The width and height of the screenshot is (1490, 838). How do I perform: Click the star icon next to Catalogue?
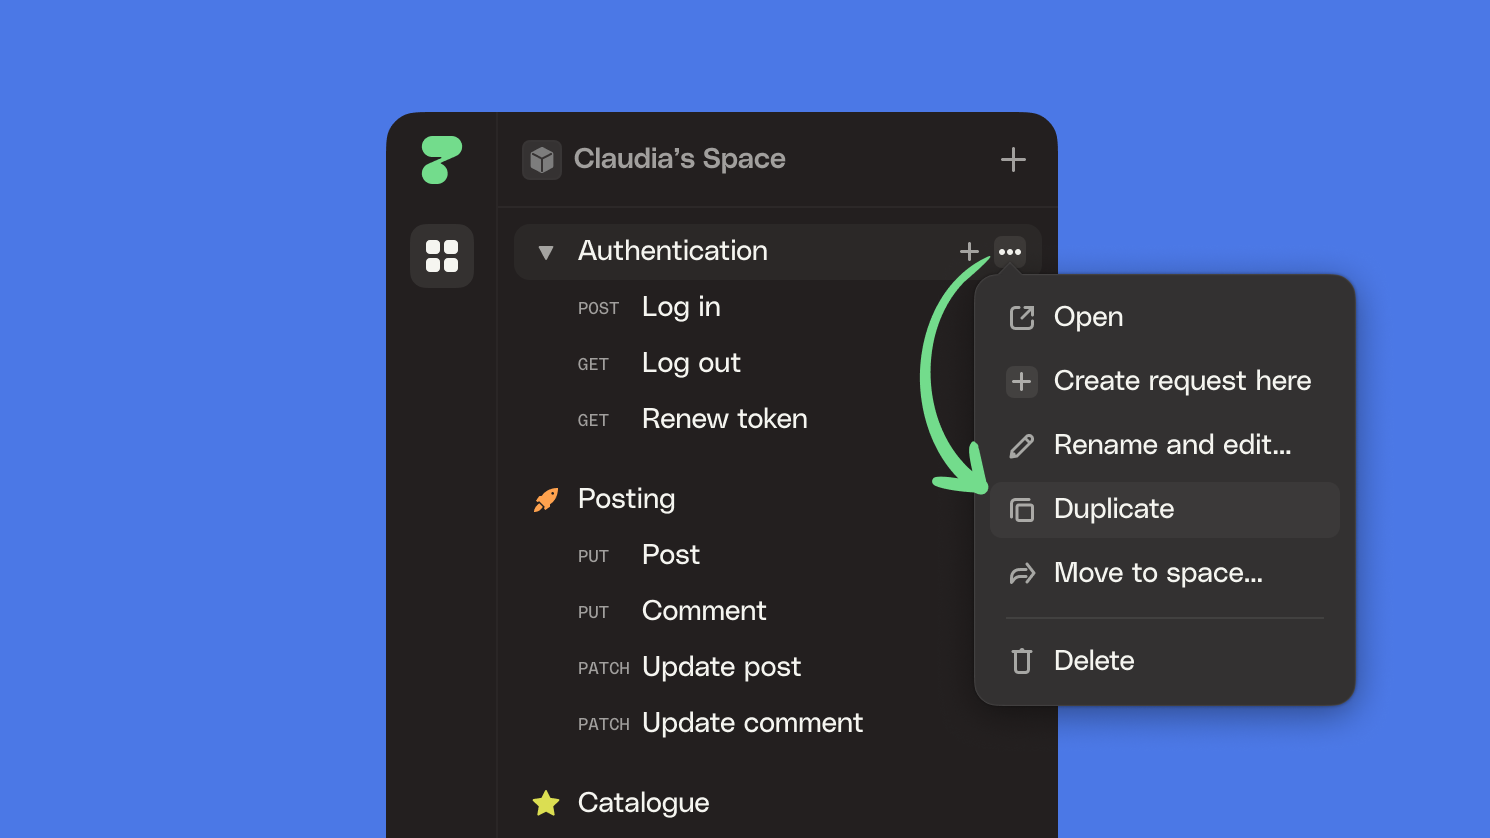pos(546,802)
